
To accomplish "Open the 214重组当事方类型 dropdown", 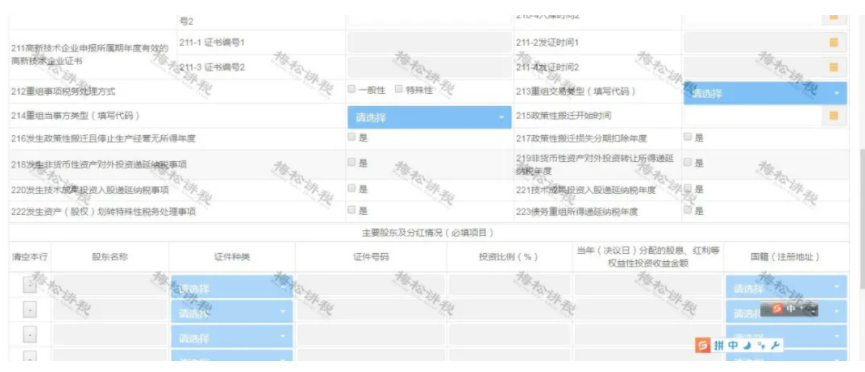I will click(429, 117).
